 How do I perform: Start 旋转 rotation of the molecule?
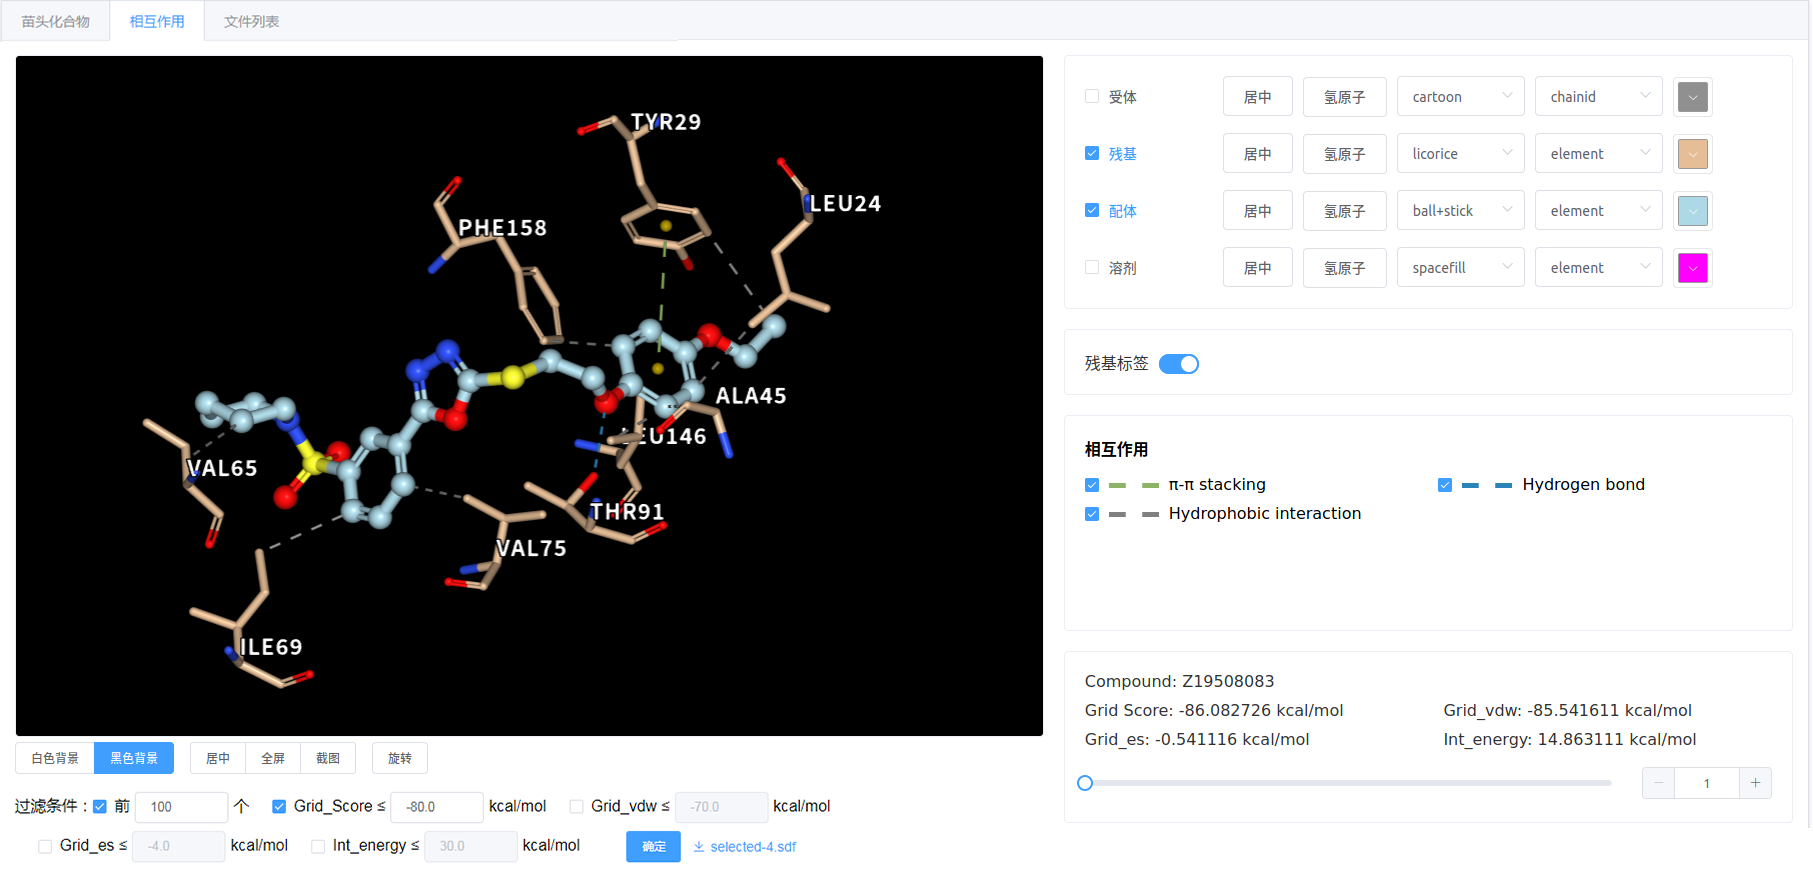click(400, 758)
